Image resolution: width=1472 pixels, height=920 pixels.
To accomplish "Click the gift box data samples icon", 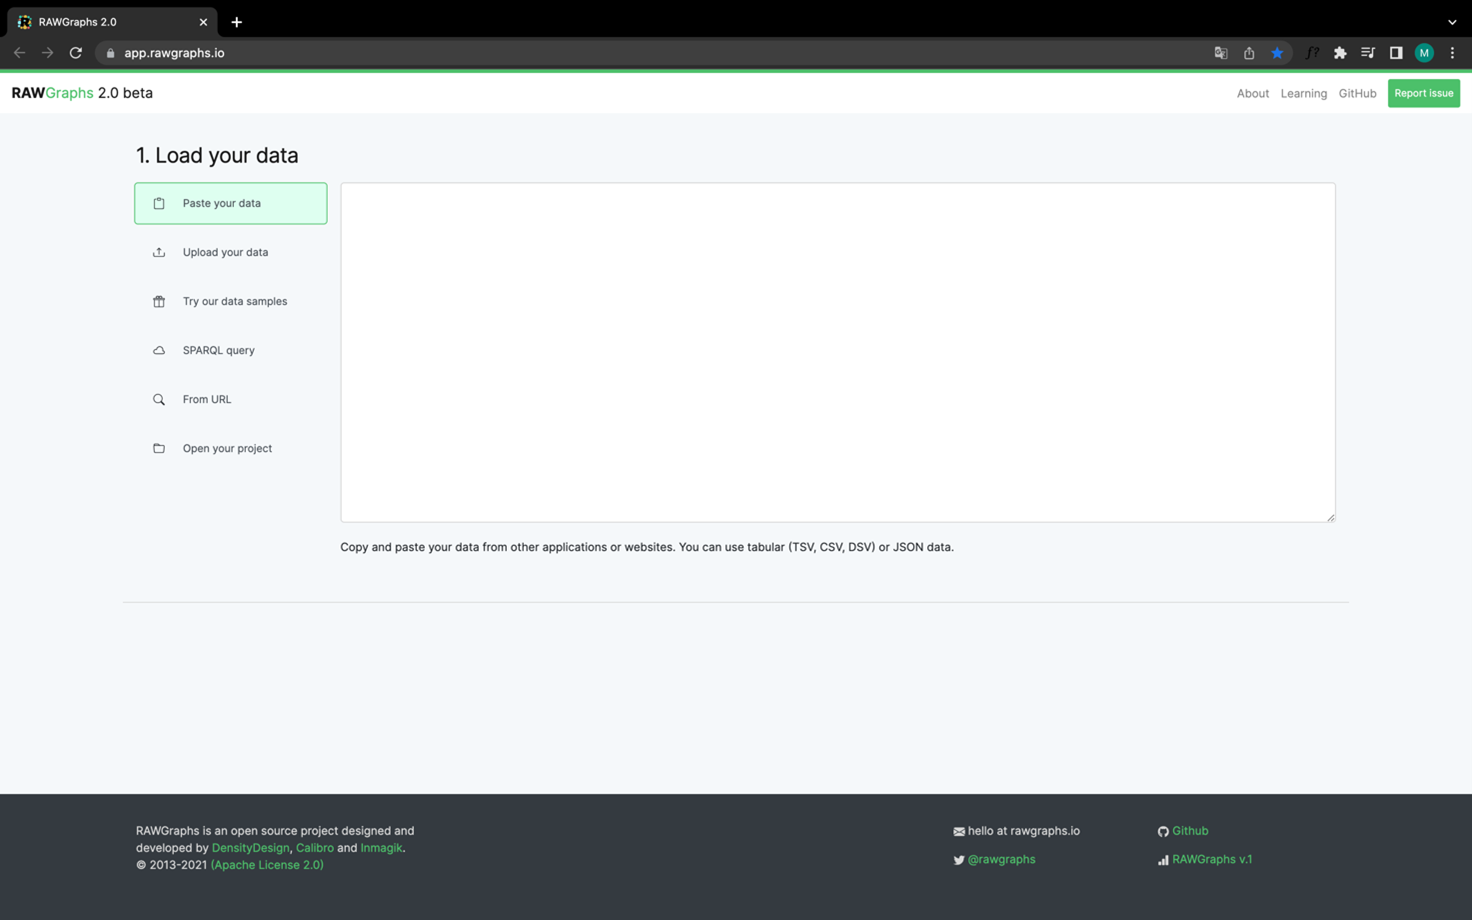I will pyautogui.click(x=159, y=301).
